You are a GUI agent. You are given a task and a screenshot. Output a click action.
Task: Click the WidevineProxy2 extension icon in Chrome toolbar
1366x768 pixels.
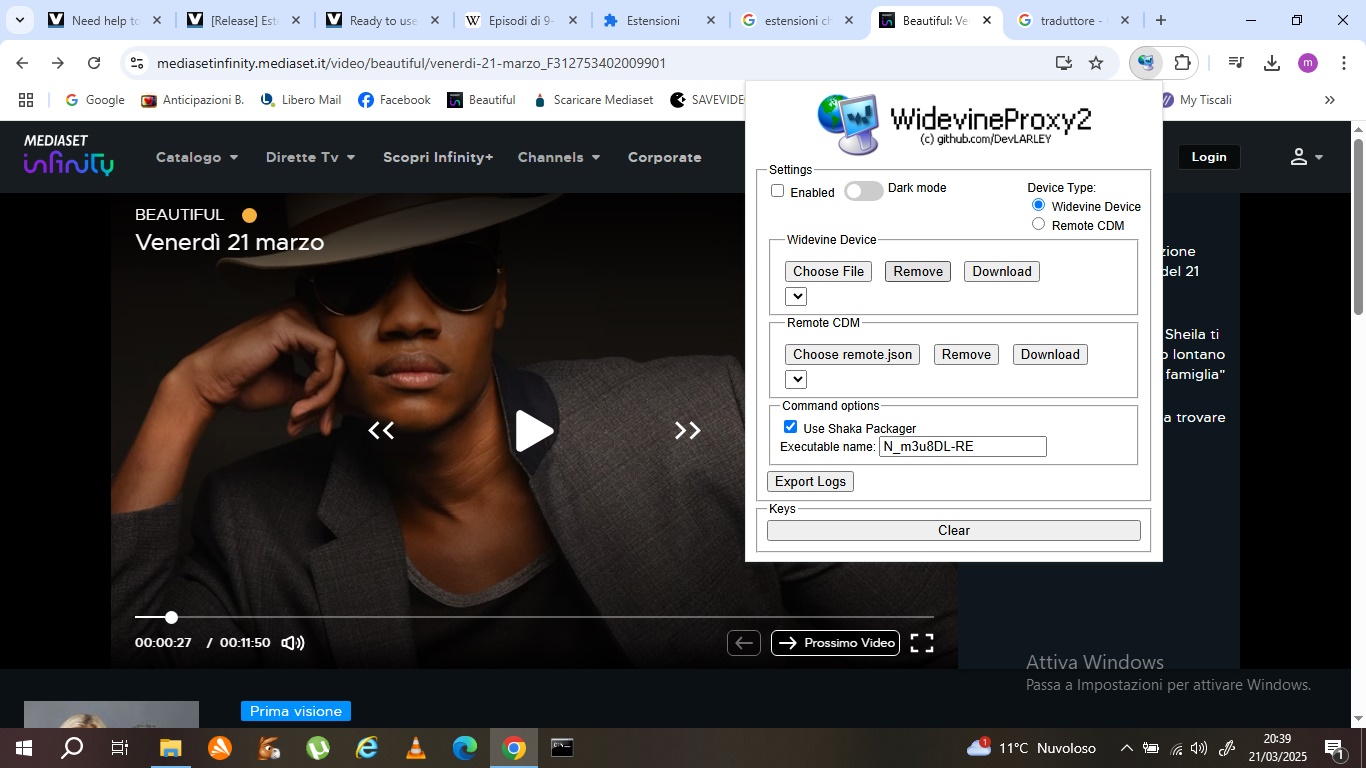pyautogui.click(x=1146, y=63)
